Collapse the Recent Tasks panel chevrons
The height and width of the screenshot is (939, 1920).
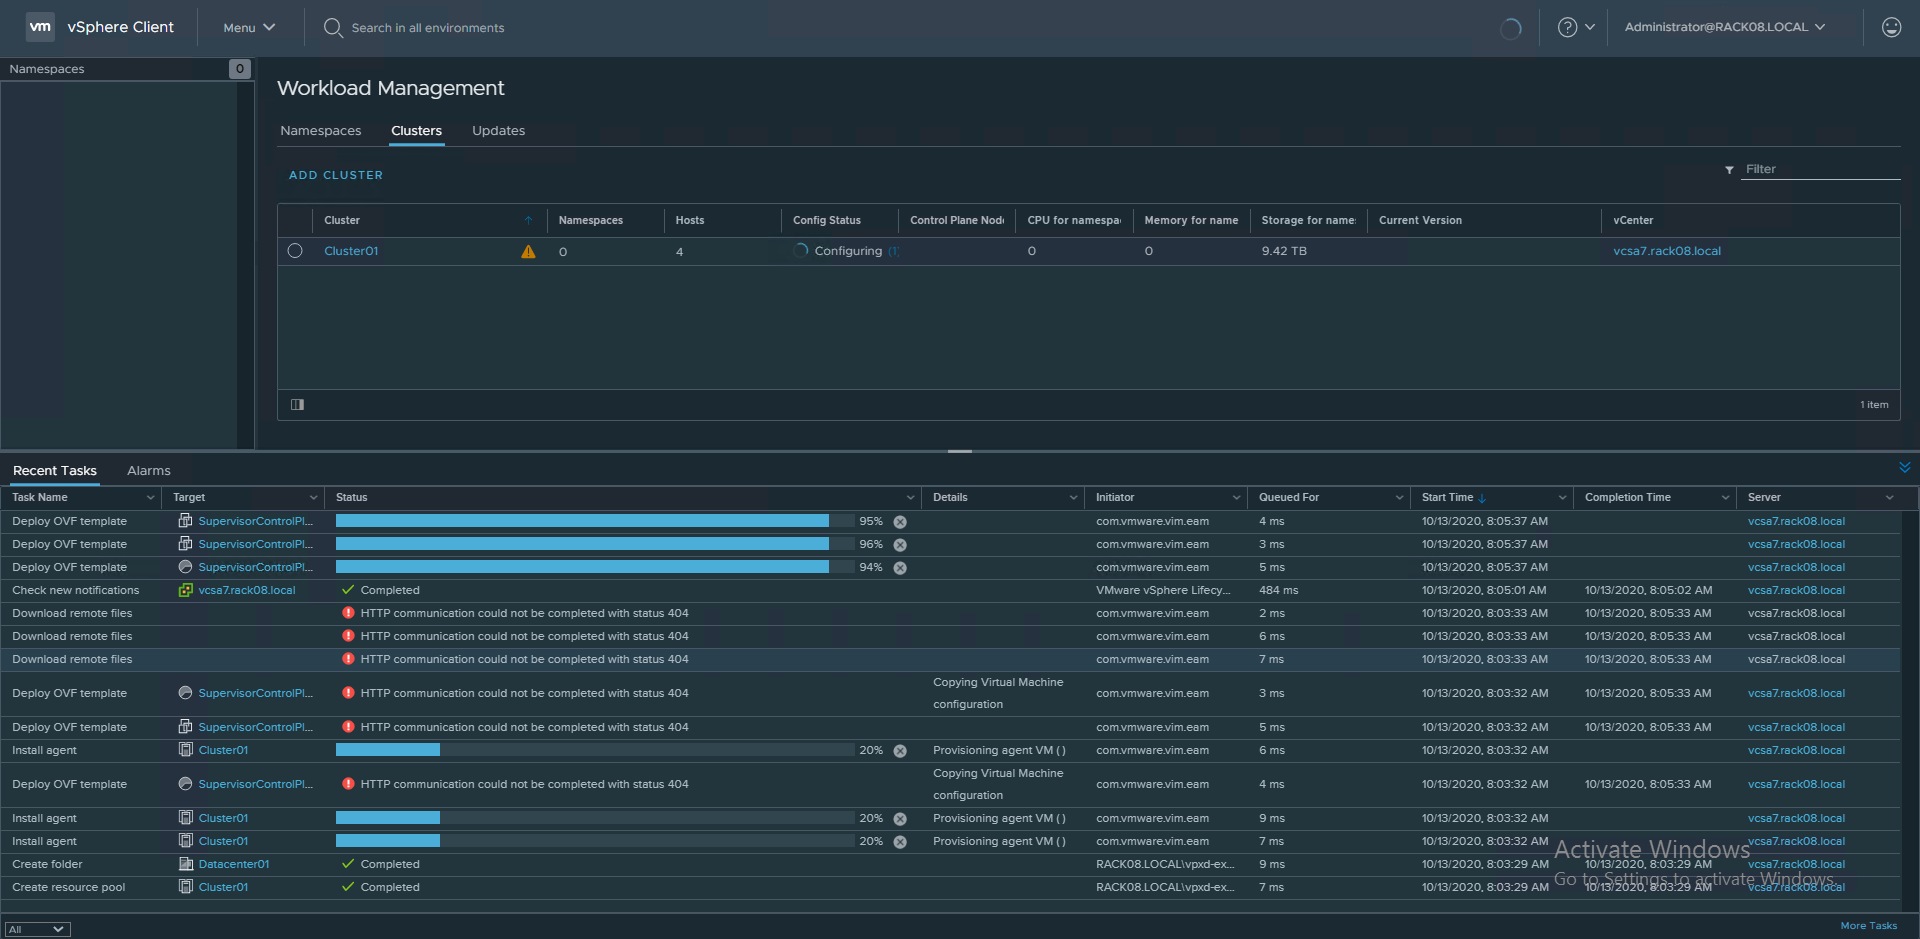(1904, 468)
